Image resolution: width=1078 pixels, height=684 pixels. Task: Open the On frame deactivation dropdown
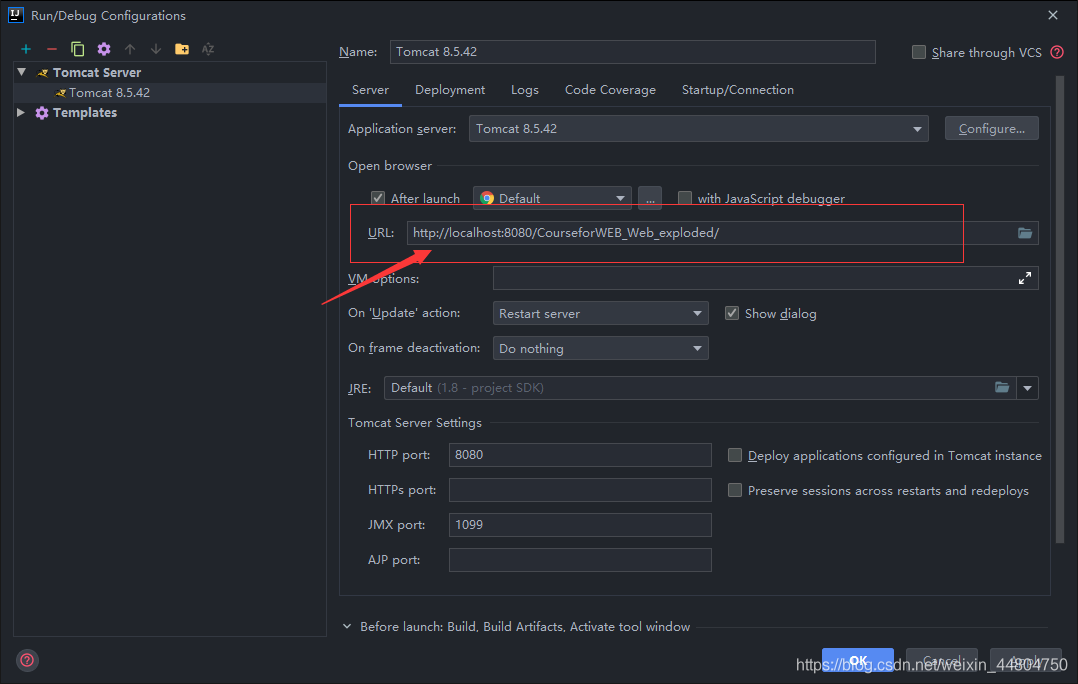[x=600, y=349]
